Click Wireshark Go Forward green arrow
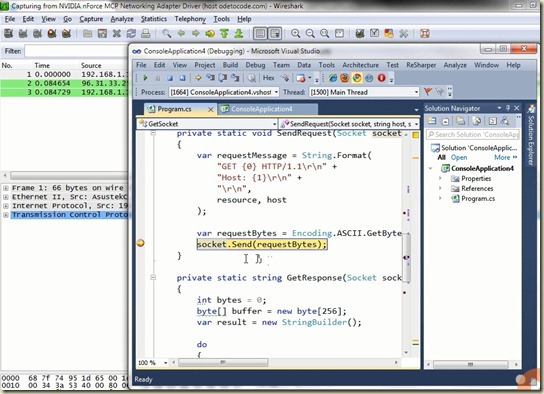Screen dimensions: 544x394 (196, 34)
